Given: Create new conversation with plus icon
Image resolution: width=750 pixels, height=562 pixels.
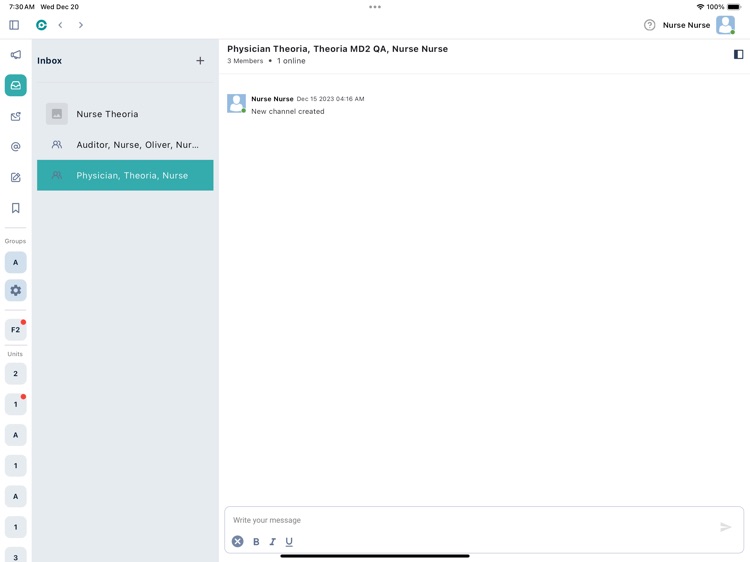Looking at the screenshot, I should click(x=200, y=61).
